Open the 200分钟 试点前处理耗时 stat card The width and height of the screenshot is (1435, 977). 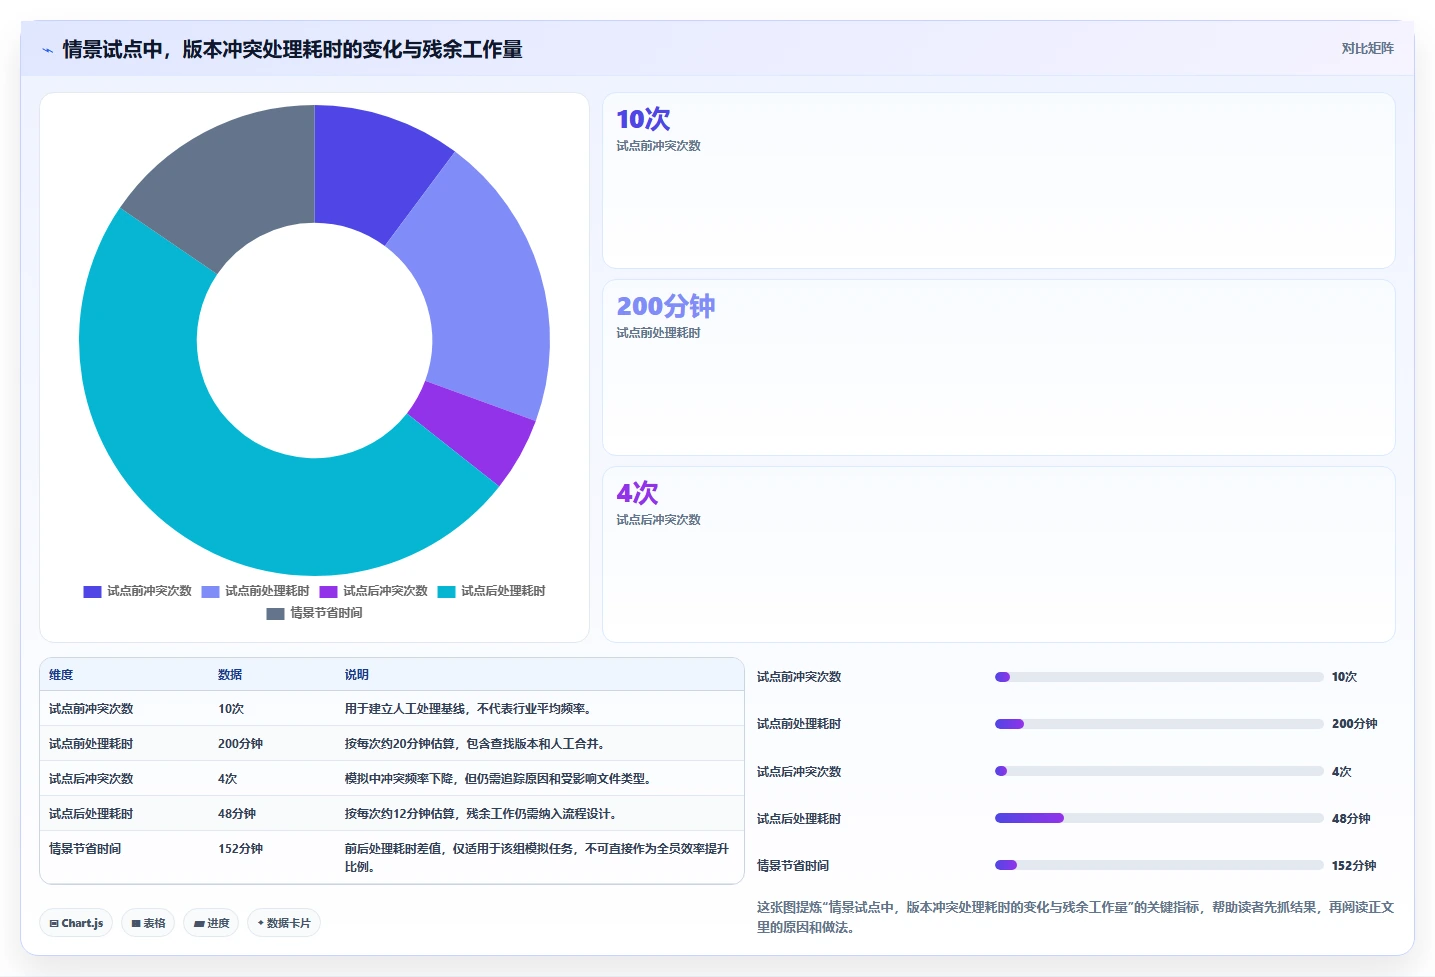click(998, 368)
